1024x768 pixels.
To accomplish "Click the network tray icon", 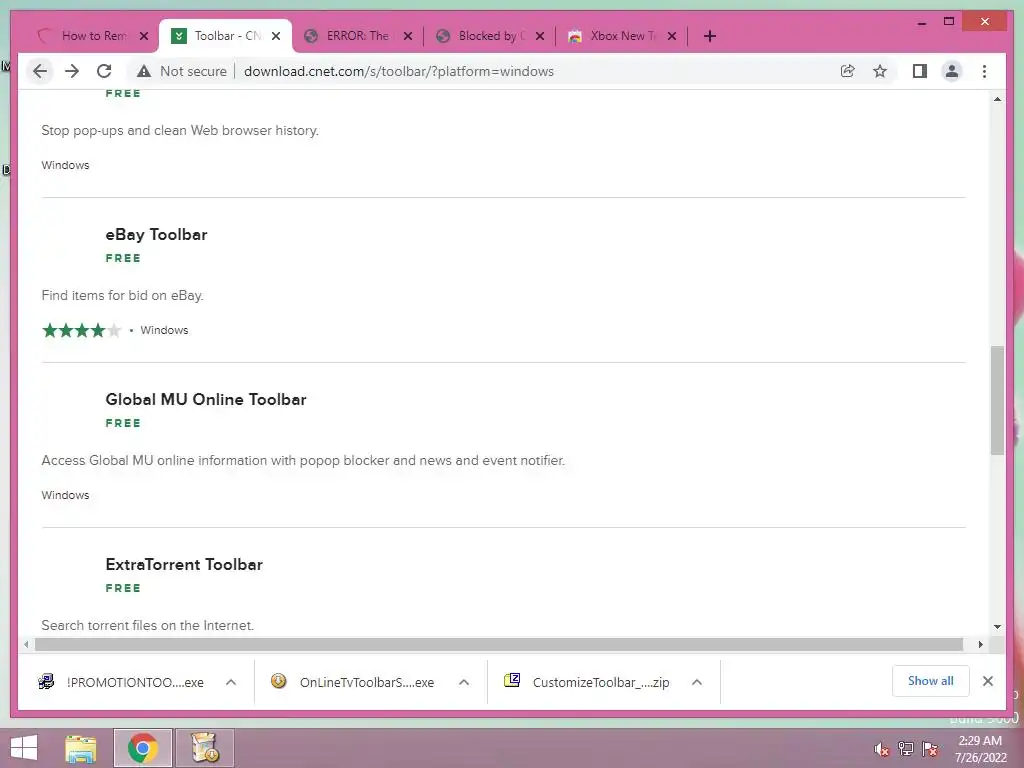I will coord(906,749).
